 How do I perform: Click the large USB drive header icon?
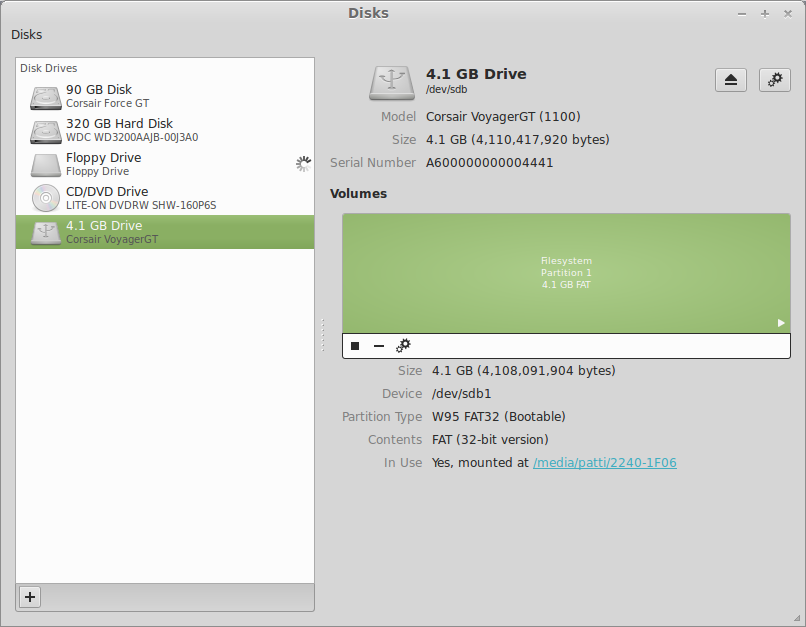click(x=392, y=82)
